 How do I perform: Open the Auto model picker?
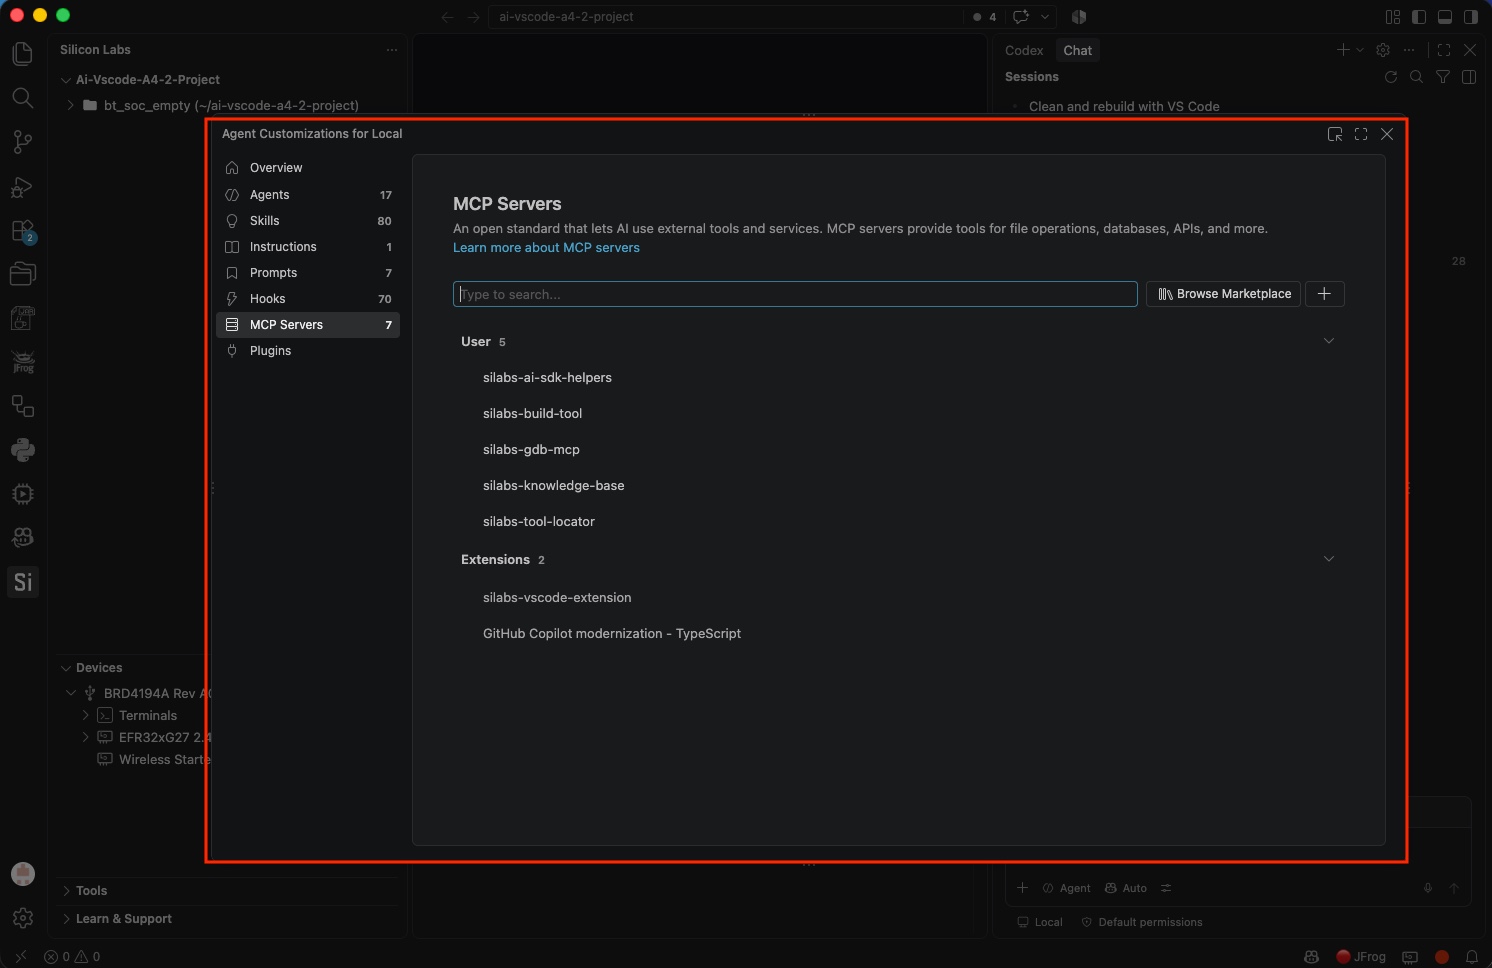1126,888
